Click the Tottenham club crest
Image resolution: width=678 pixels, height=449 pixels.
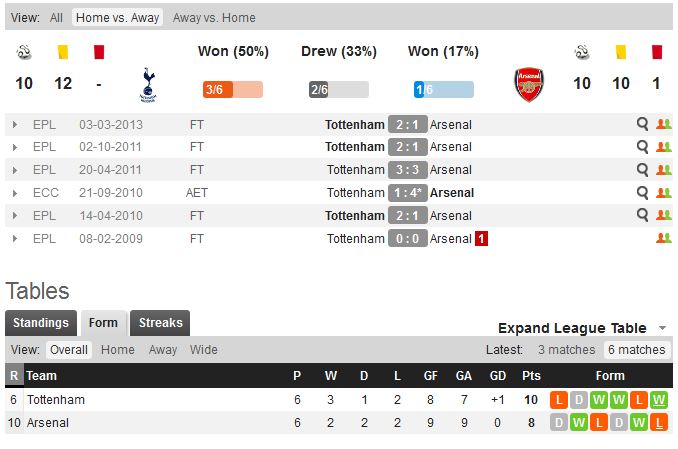point(149,85)
